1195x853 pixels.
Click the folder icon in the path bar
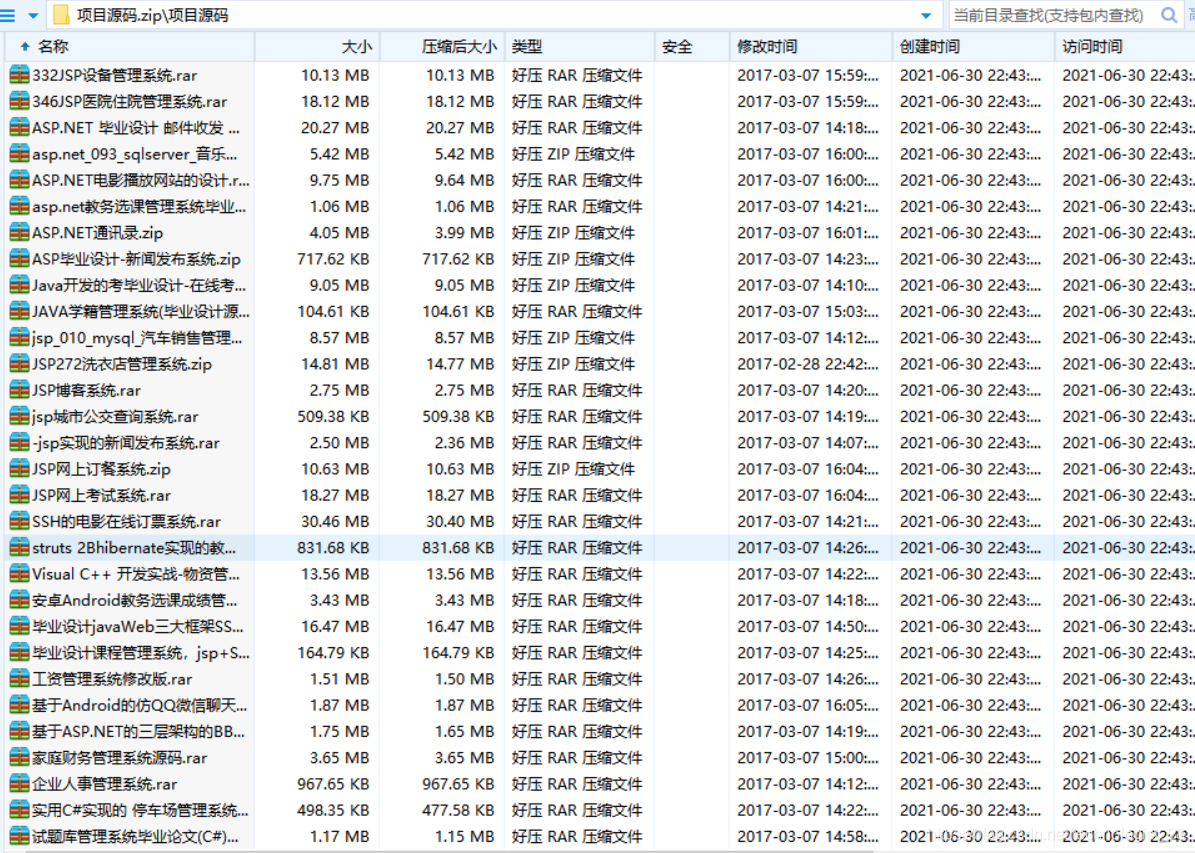point(61,15)
